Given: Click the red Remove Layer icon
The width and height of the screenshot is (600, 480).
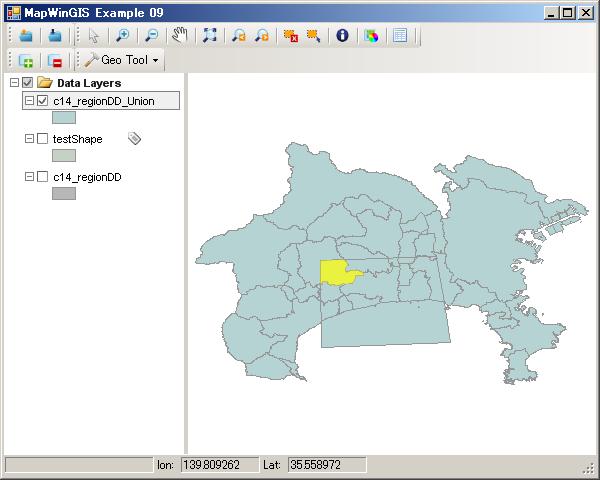Looking at the screenshot, I should [x=55, y=60].
